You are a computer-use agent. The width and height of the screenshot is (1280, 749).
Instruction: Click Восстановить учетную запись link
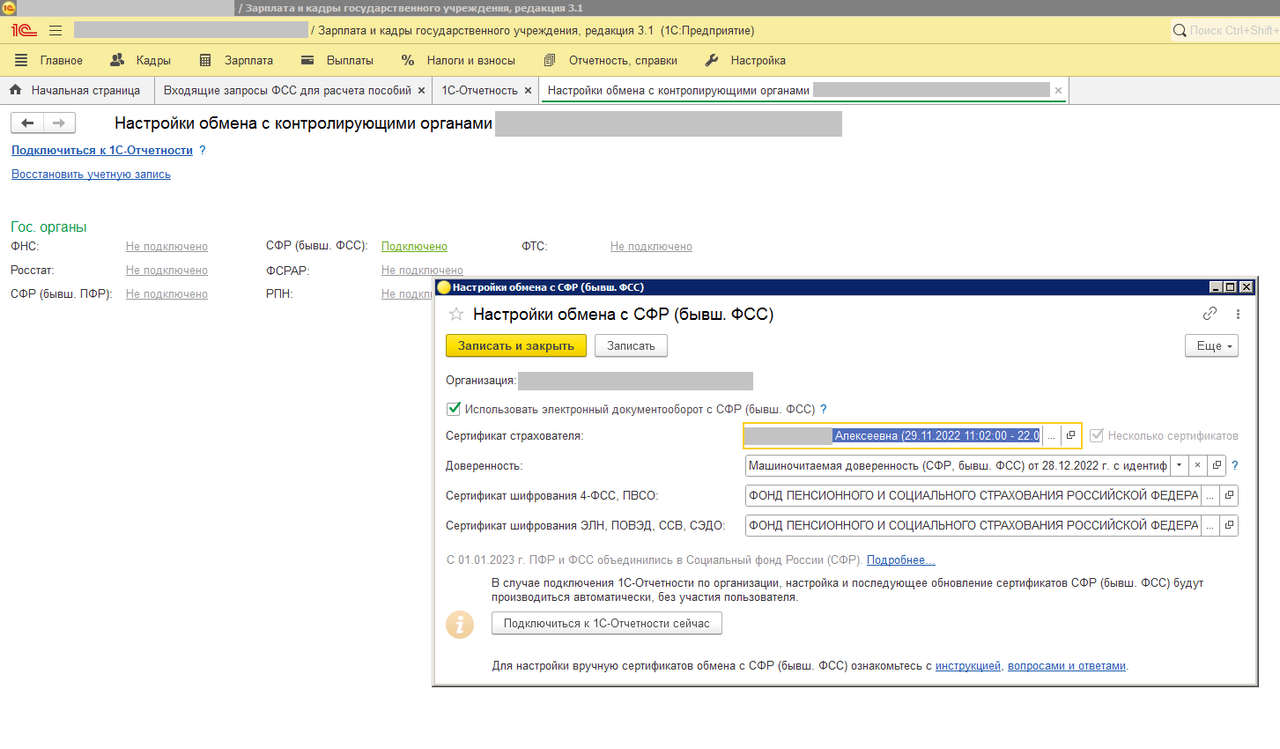tap(91, 174)
